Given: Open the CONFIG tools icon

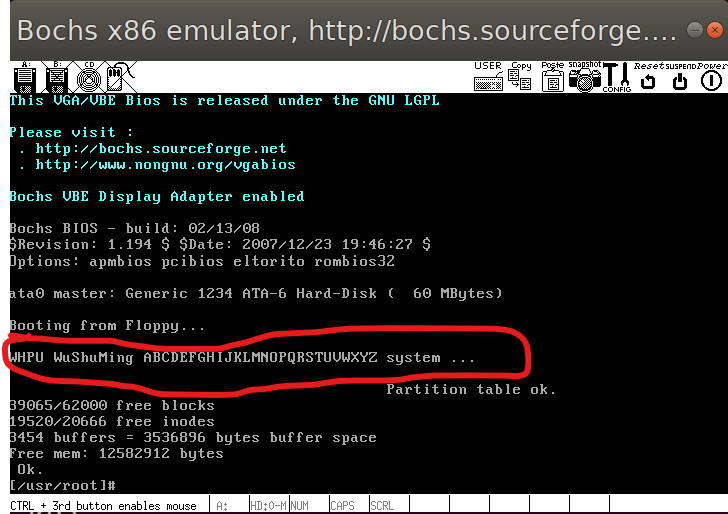Looking at the screenshot, I should 617,77.
